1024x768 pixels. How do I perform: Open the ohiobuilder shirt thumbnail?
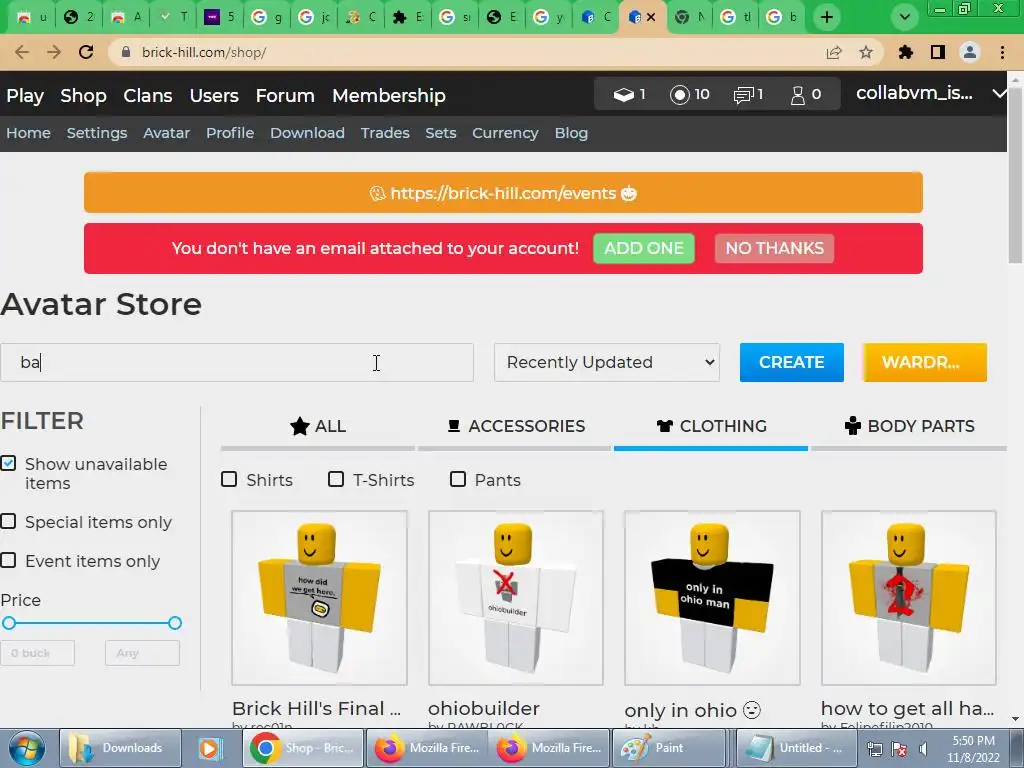tap(516, 598)
